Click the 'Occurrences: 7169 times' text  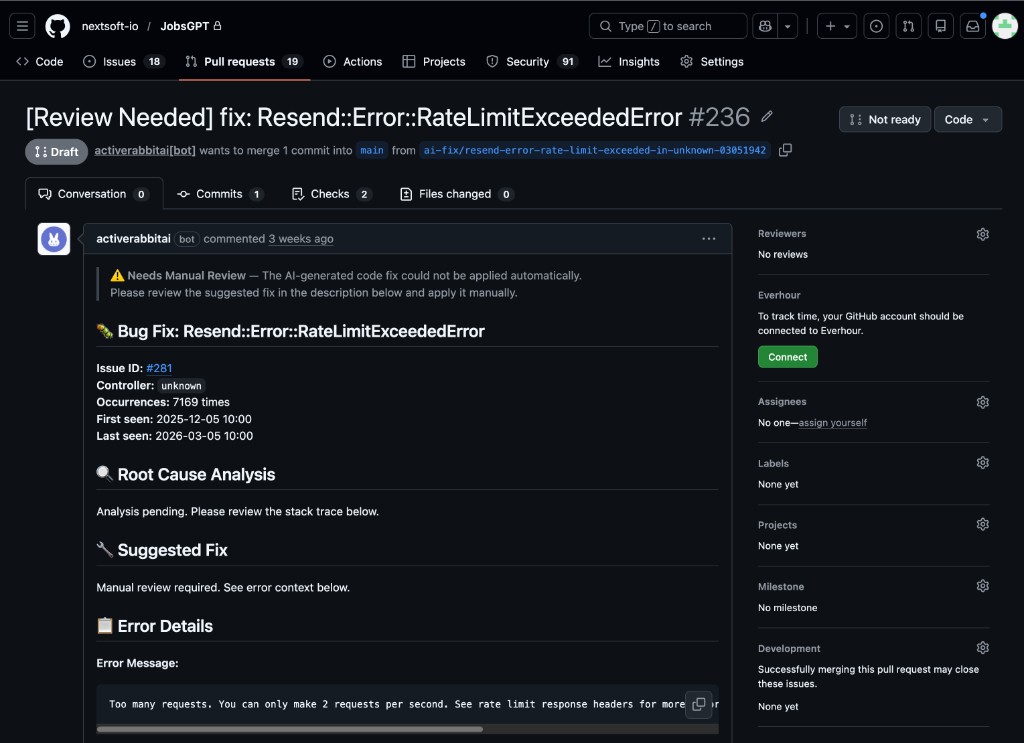tap(163, 402)
